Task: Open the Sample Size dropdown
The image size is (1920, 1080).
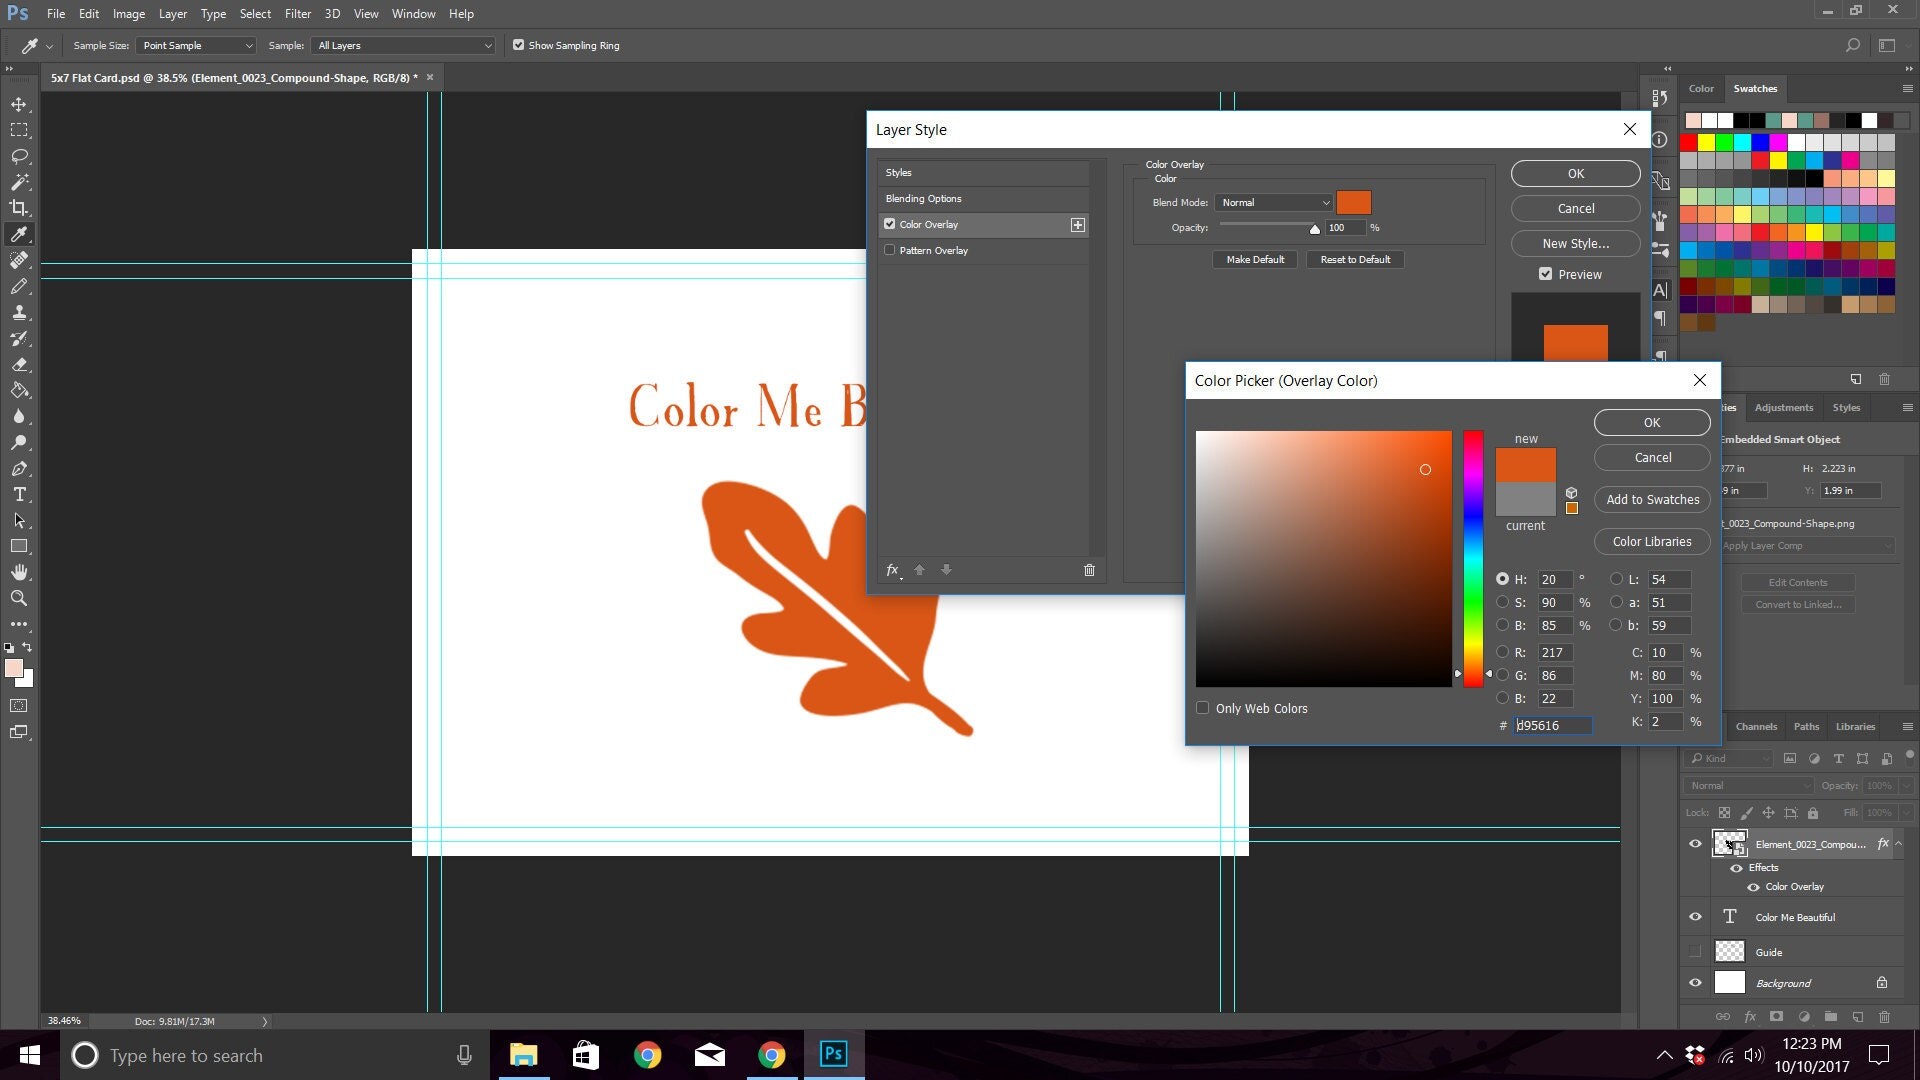Action: (x=196, y=45)
